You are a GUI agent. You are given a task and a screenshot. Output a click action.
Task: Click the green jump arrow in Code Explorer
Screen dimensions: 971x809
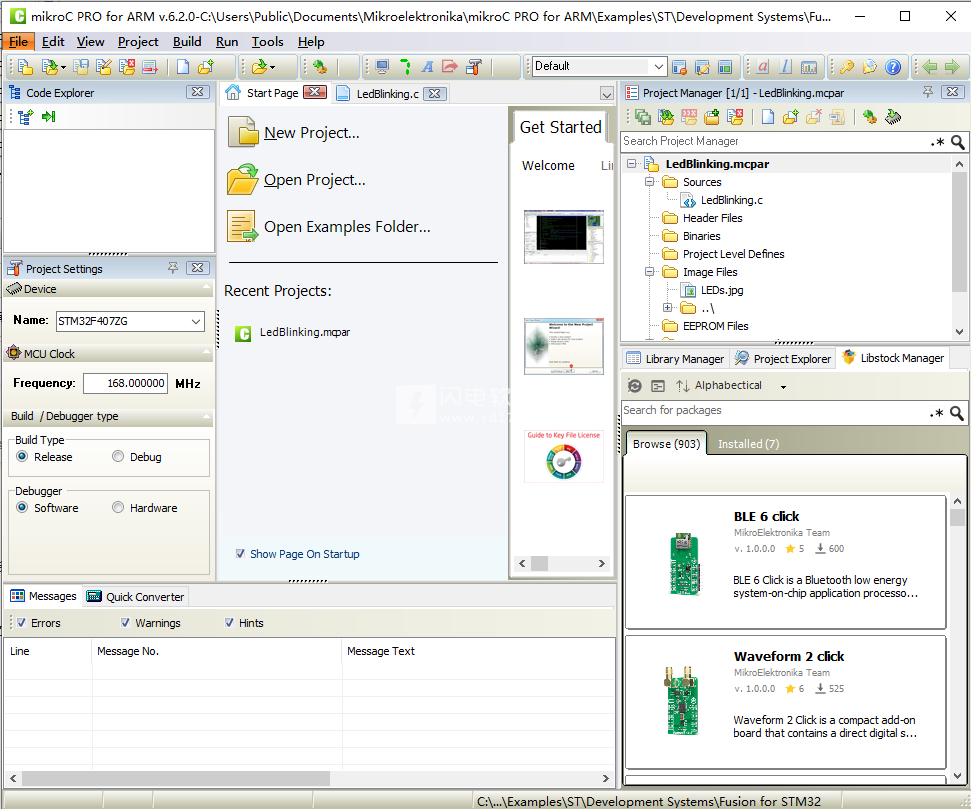tap(48, 116)
